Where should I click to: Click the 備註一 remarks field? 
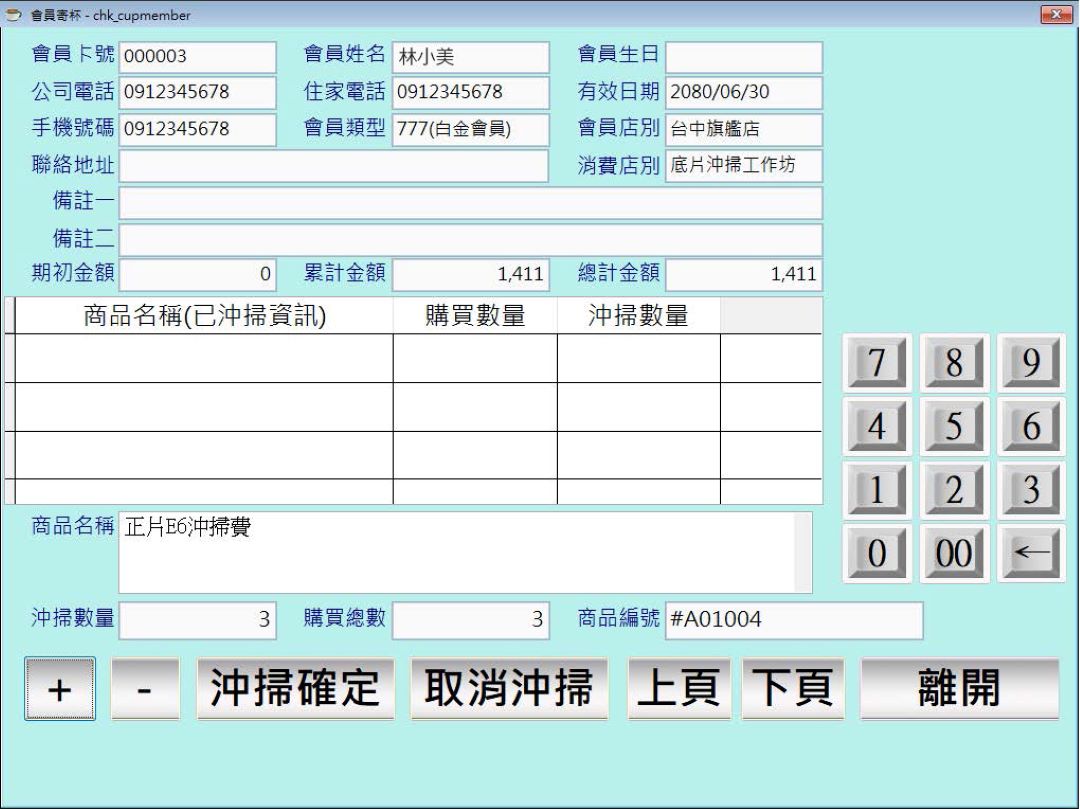coord(472,203)
